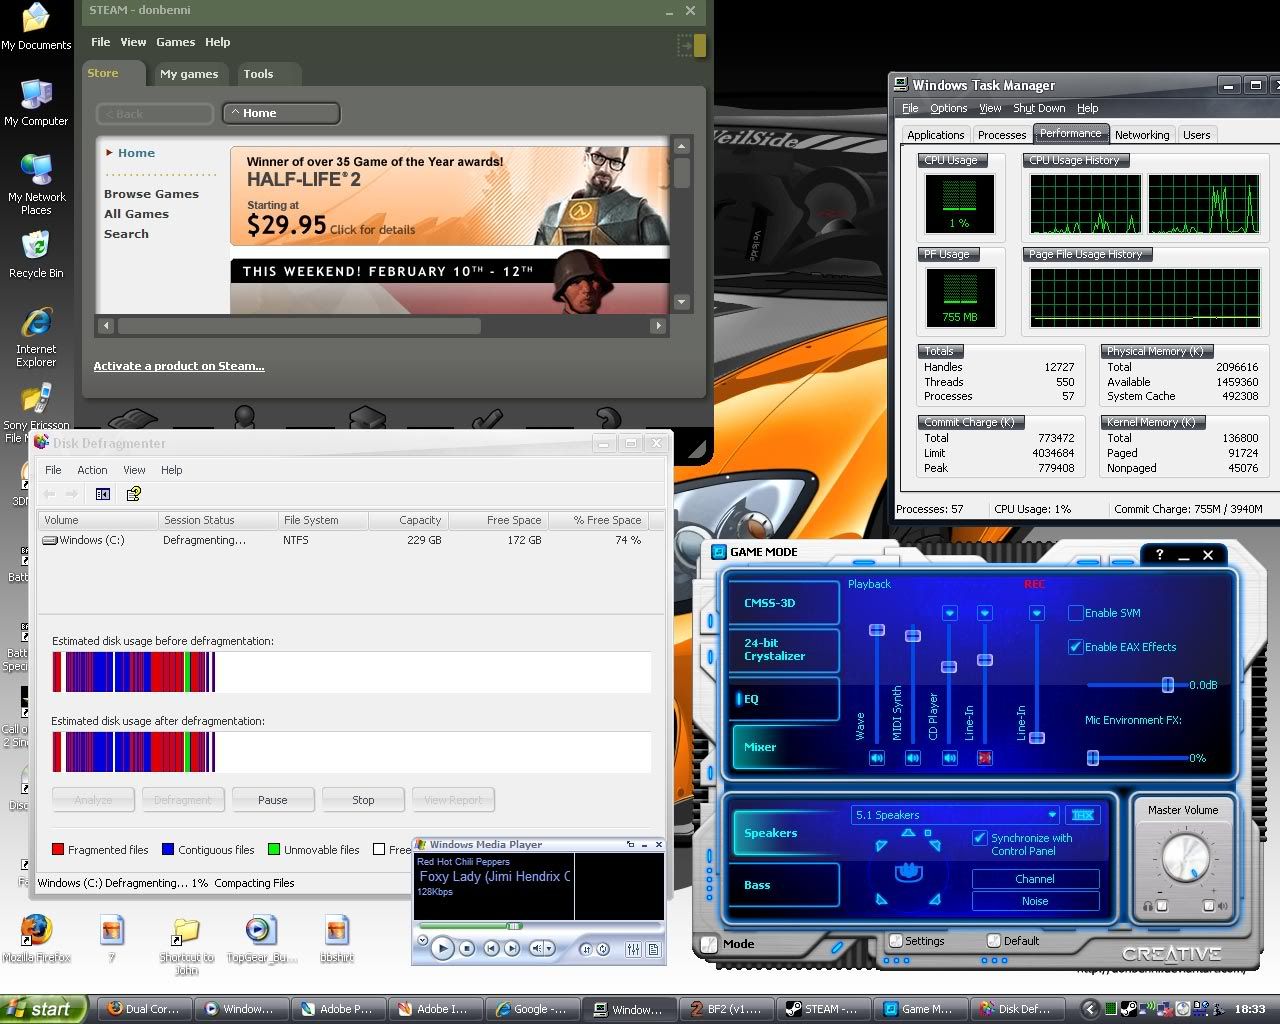Click Steam store scroll down arrow
1280x1024 pixels.
pos(682,302)
